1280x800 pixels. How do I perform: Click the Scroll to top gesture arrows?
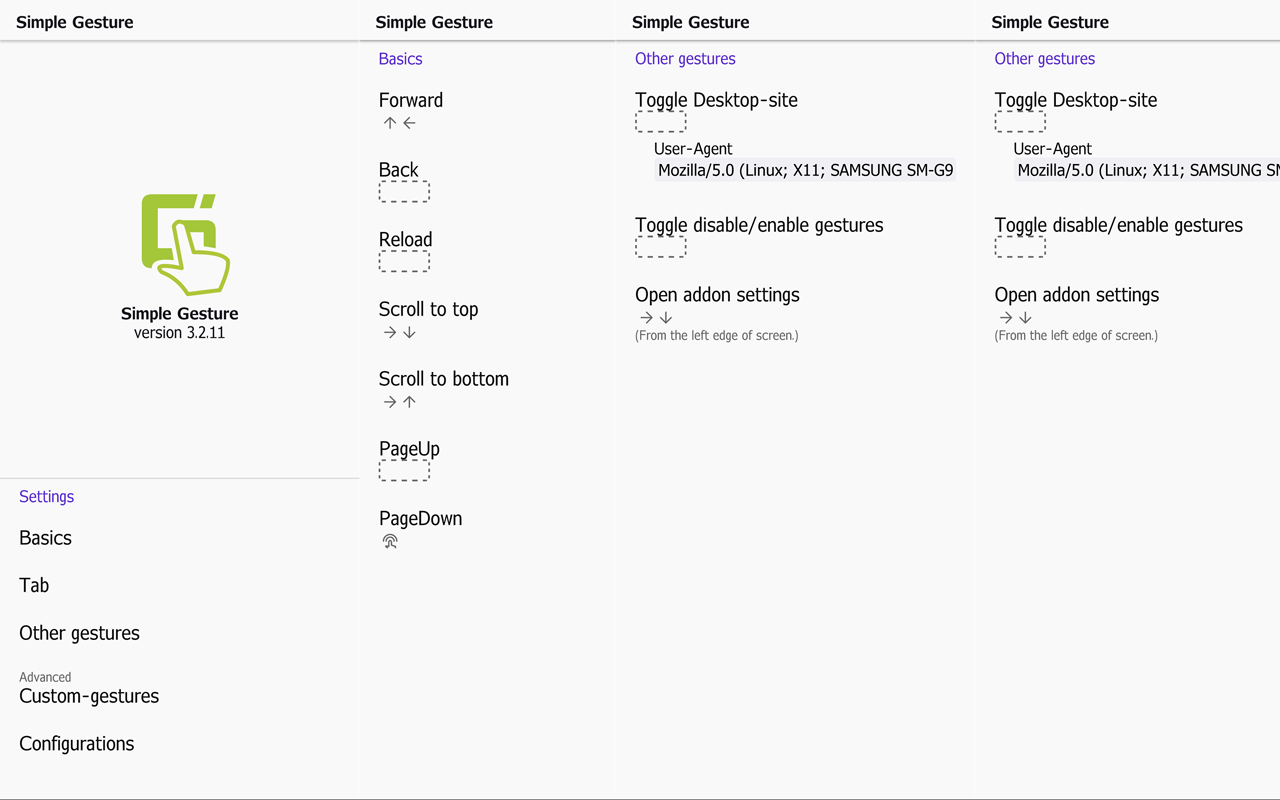pos(399,332)
